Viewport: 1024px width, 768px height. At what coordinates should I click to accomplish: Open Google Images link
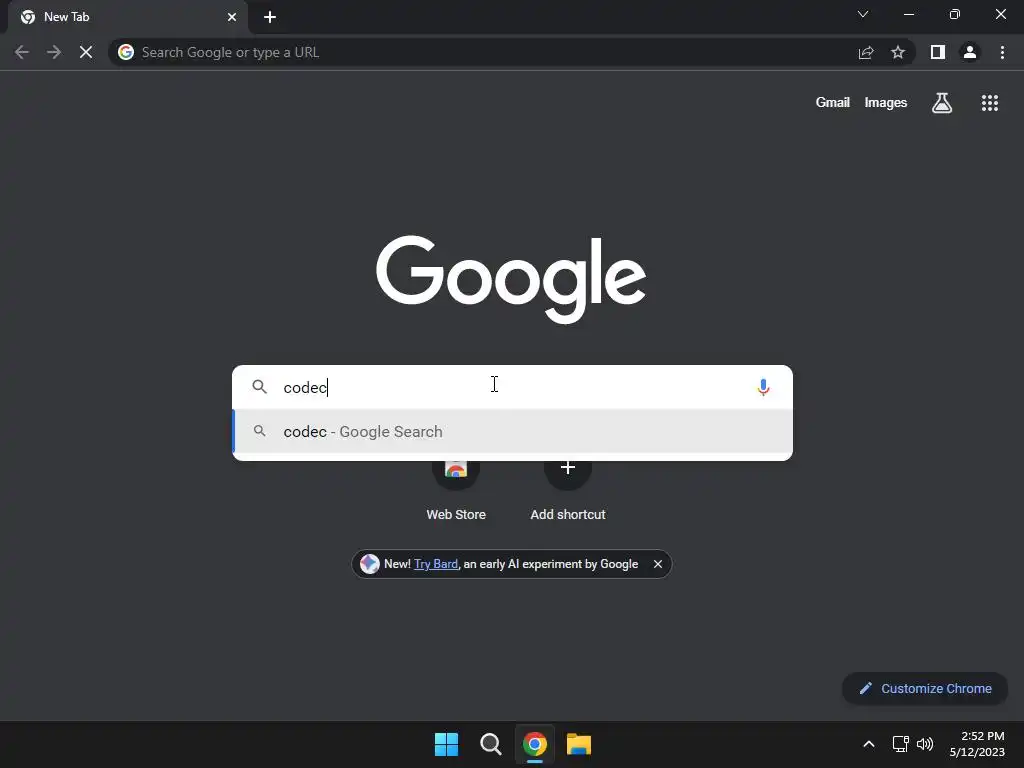click(886, 103)
